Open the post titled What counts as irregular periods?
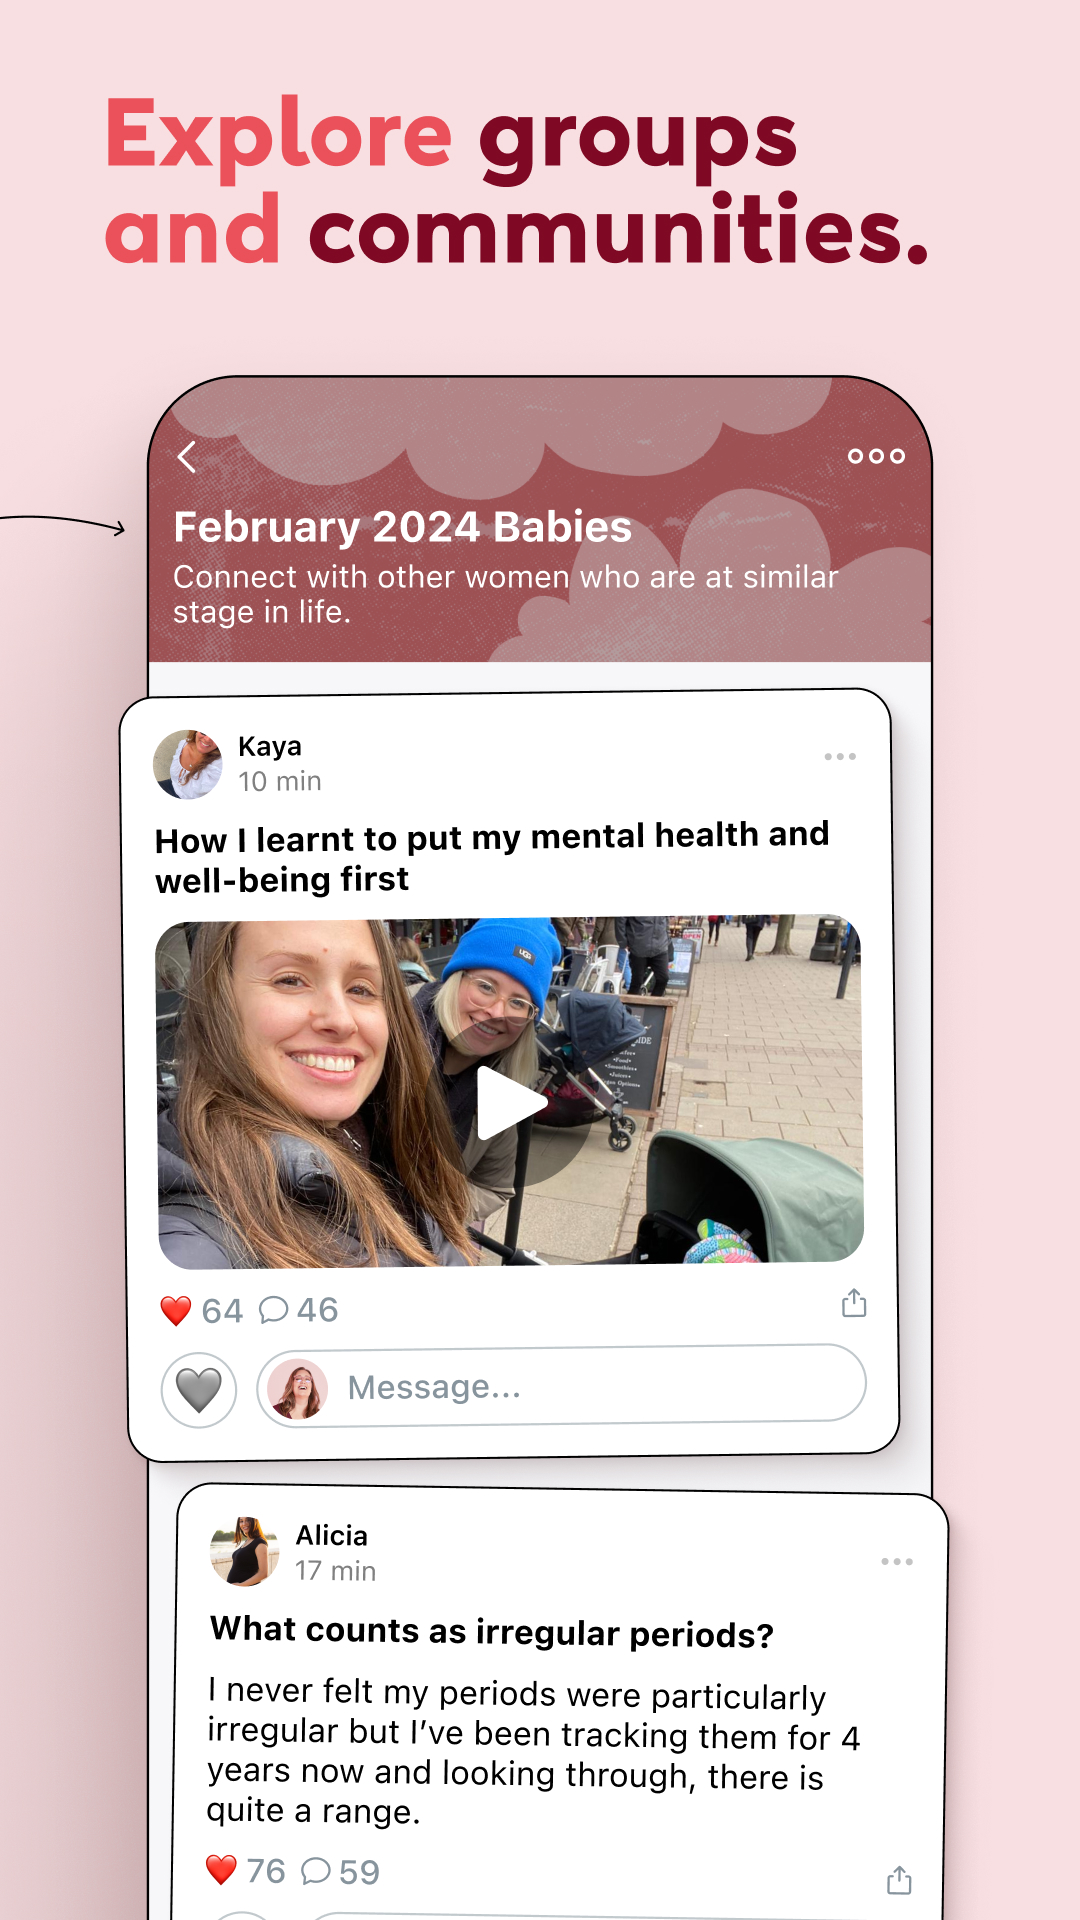 click(x=492, y=1632)
